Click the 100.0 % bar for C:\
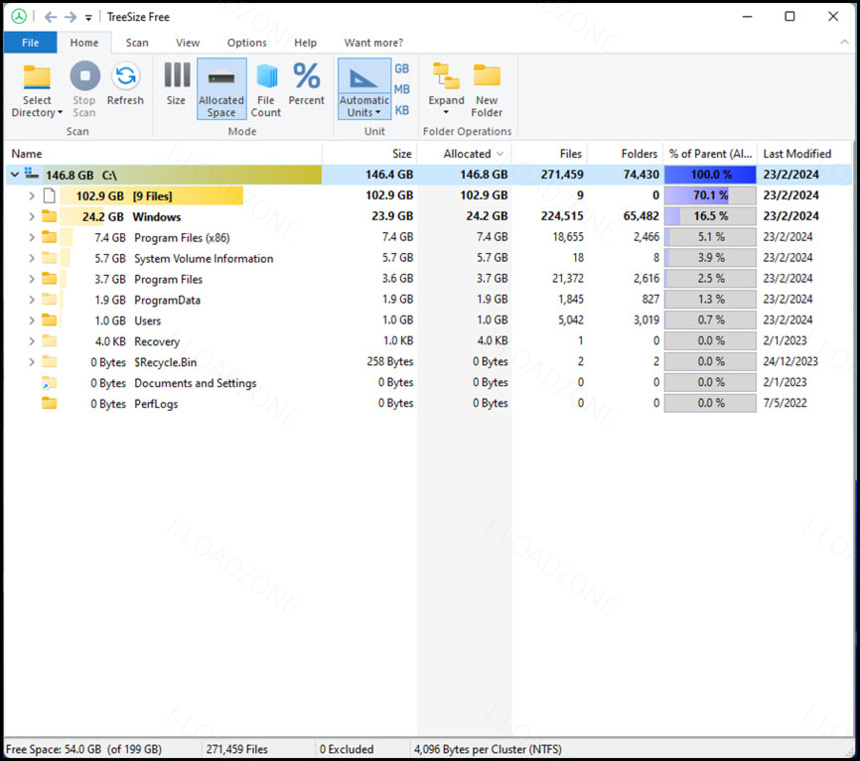This screenshot has width=860, height=761. coord(710,174)
